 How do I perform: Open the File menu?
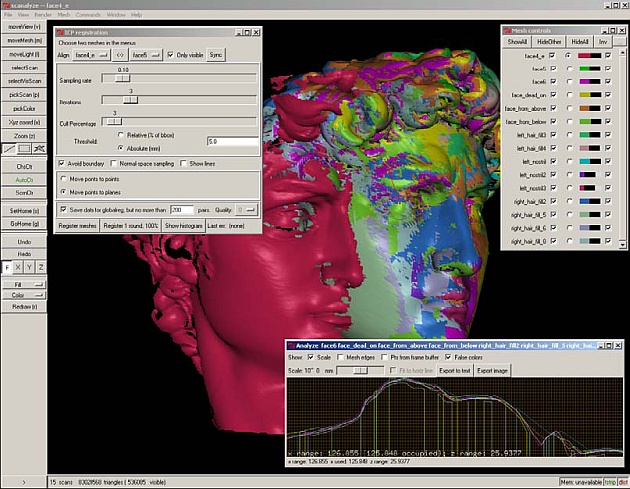pyautogui.click(x=8, y=15)
